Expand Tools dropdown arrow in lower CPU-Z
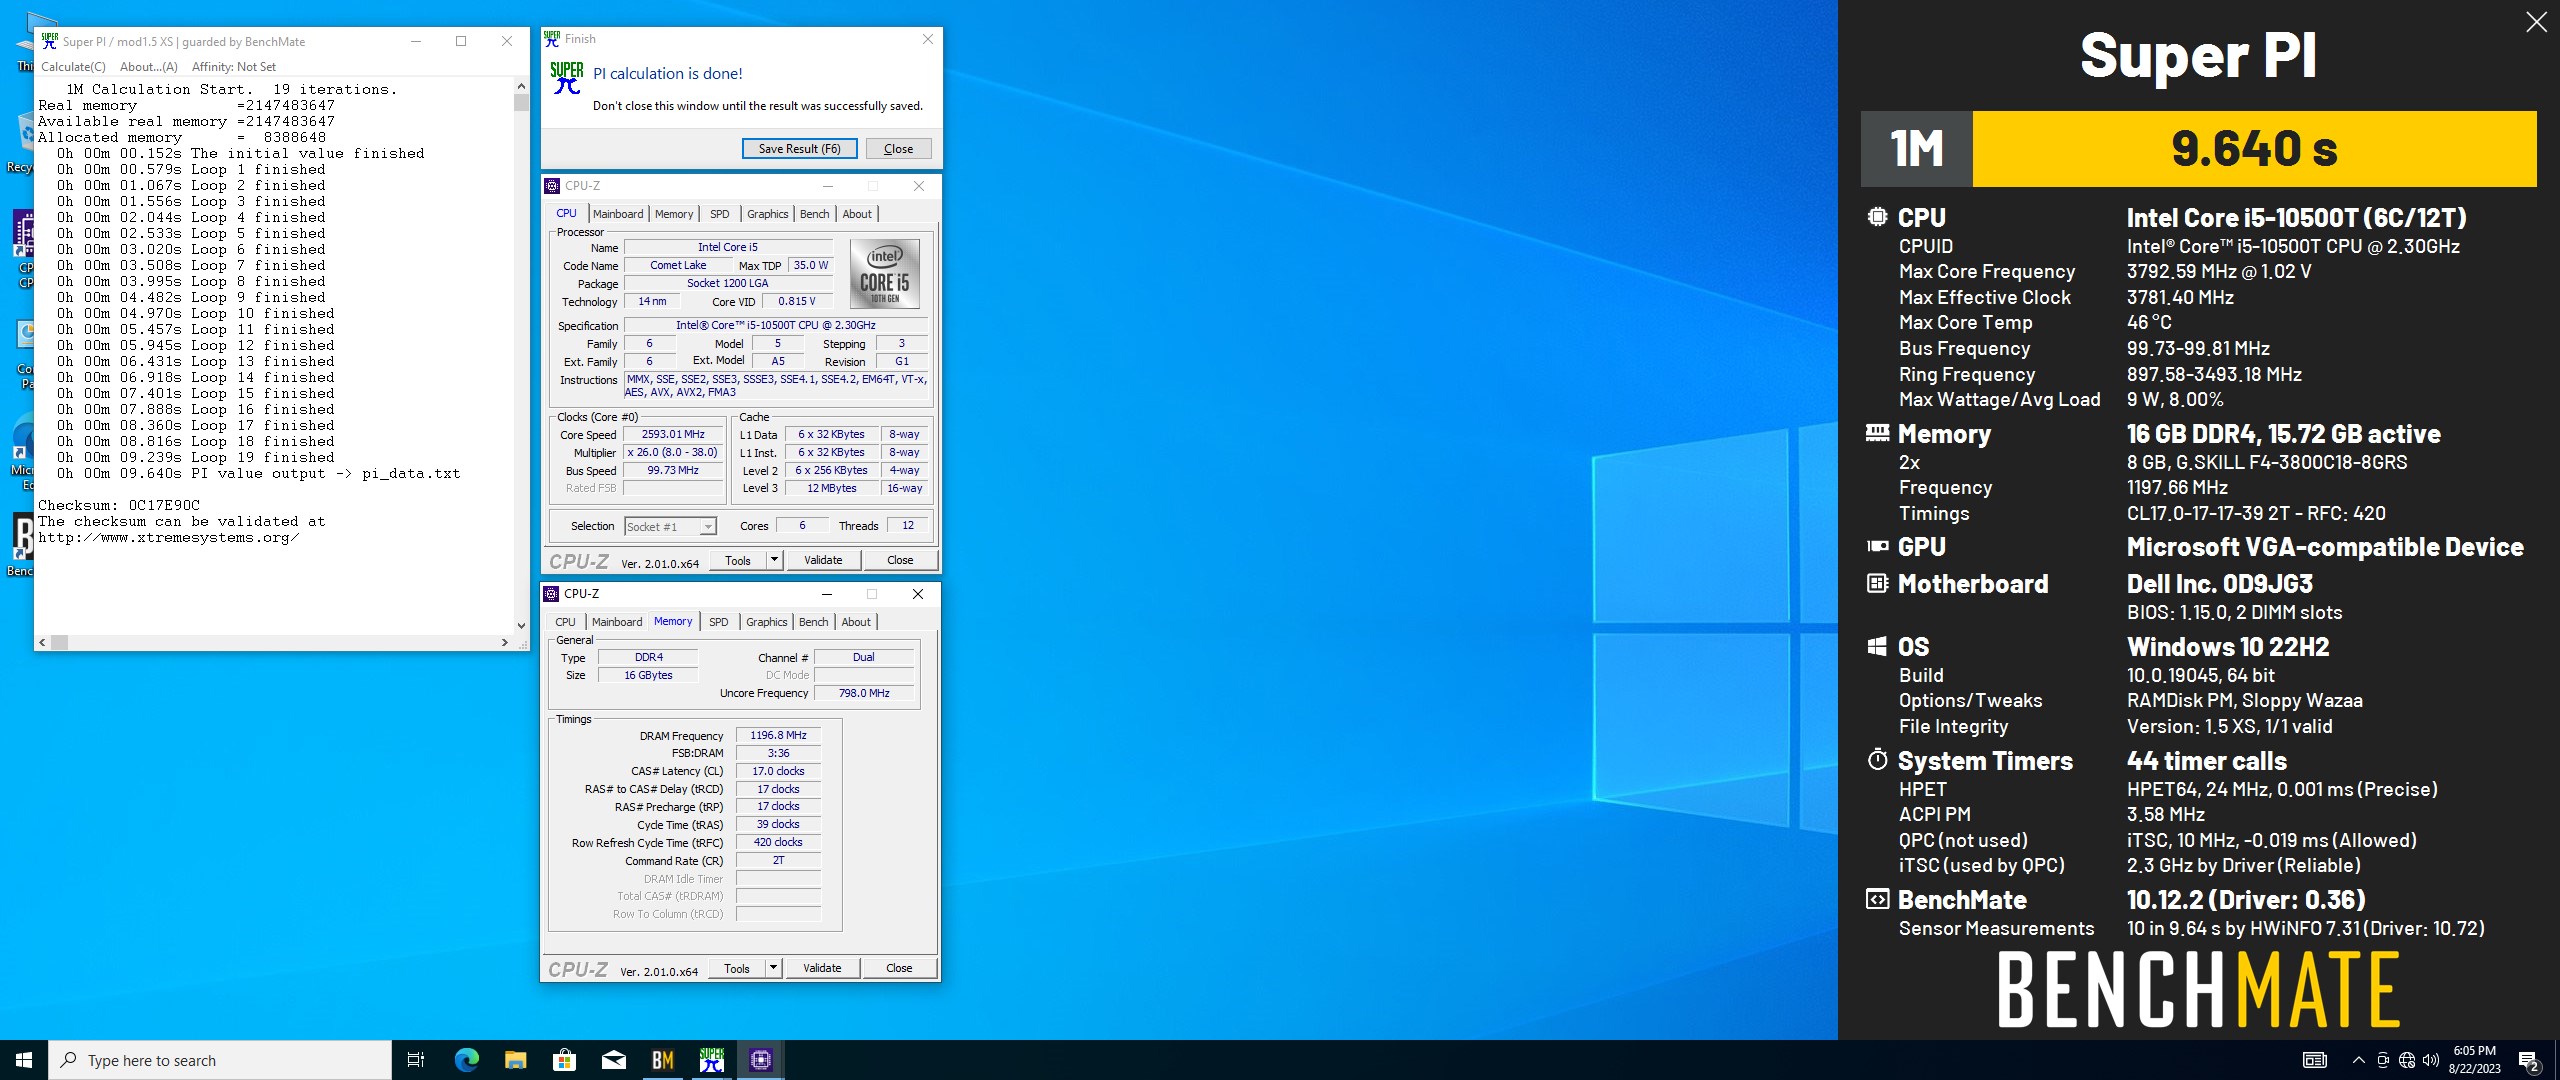Screen dimensions: 2560x1080 click(773, 969)
